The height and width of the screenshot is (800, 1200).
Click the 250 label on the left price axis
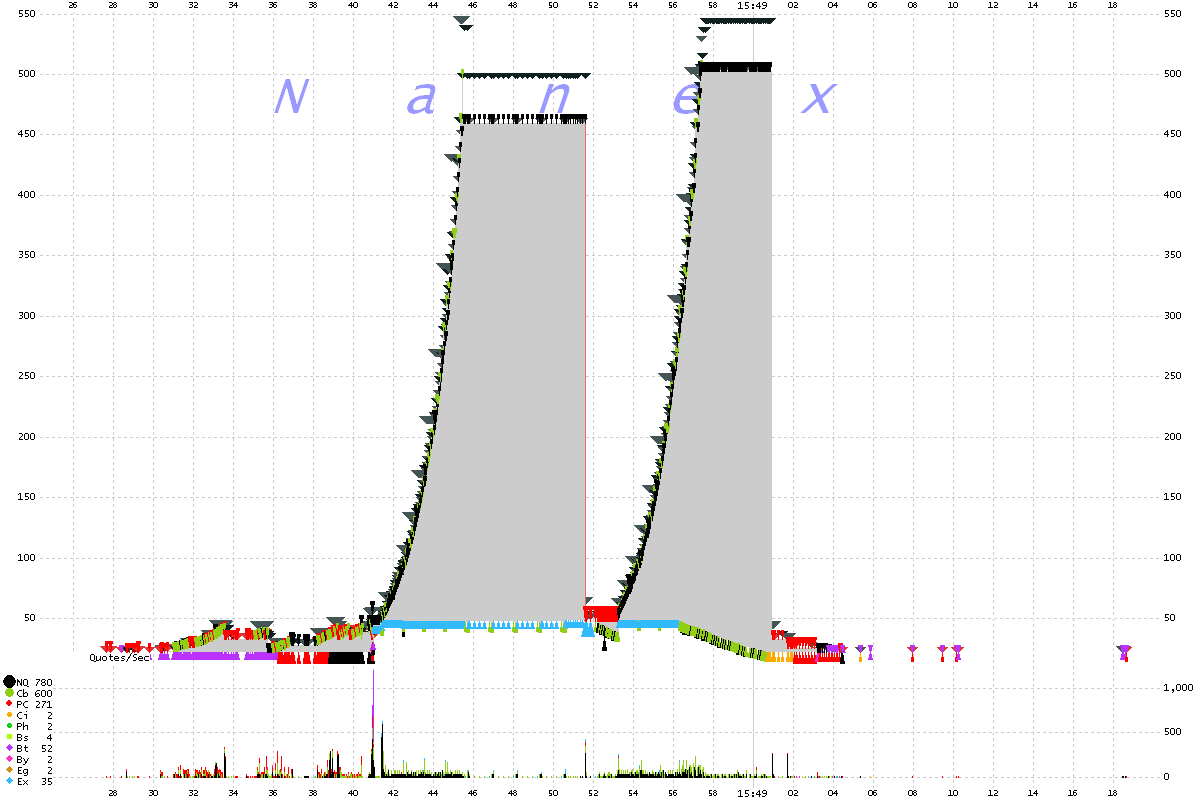tap(27, 377)
